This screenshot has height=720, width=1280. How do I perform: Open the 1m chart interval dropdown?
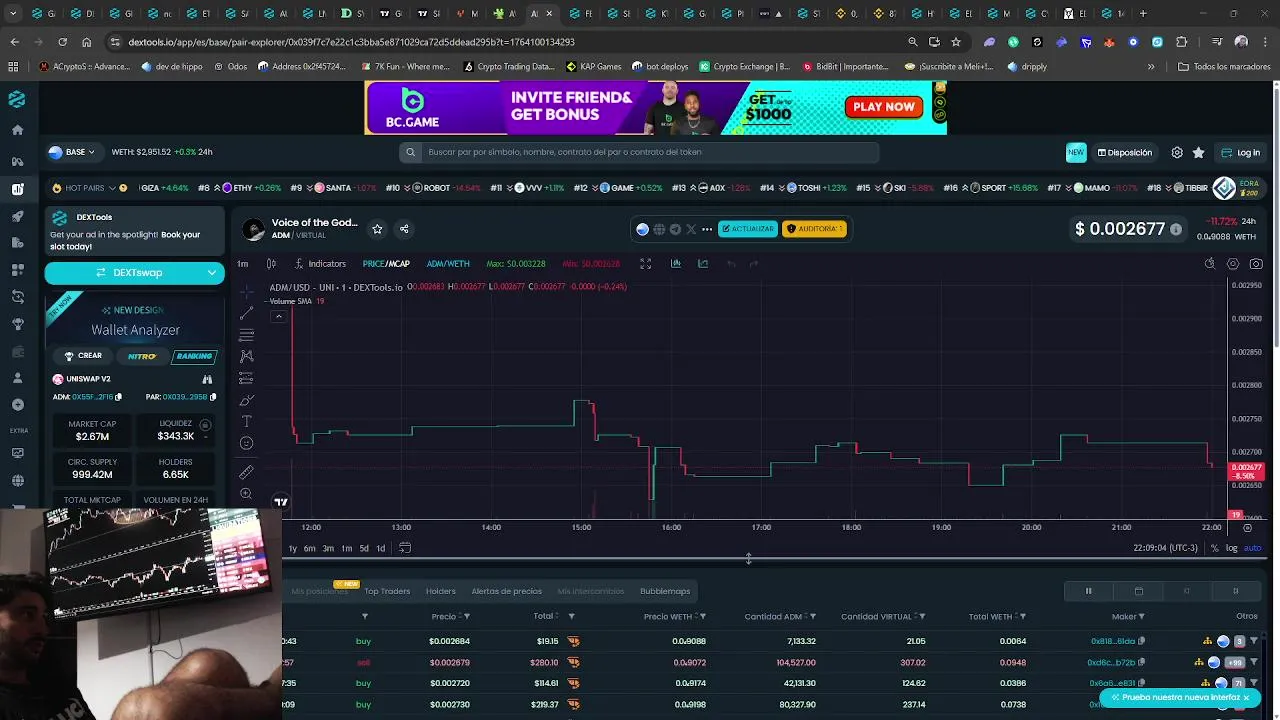(x=243, y=264)
